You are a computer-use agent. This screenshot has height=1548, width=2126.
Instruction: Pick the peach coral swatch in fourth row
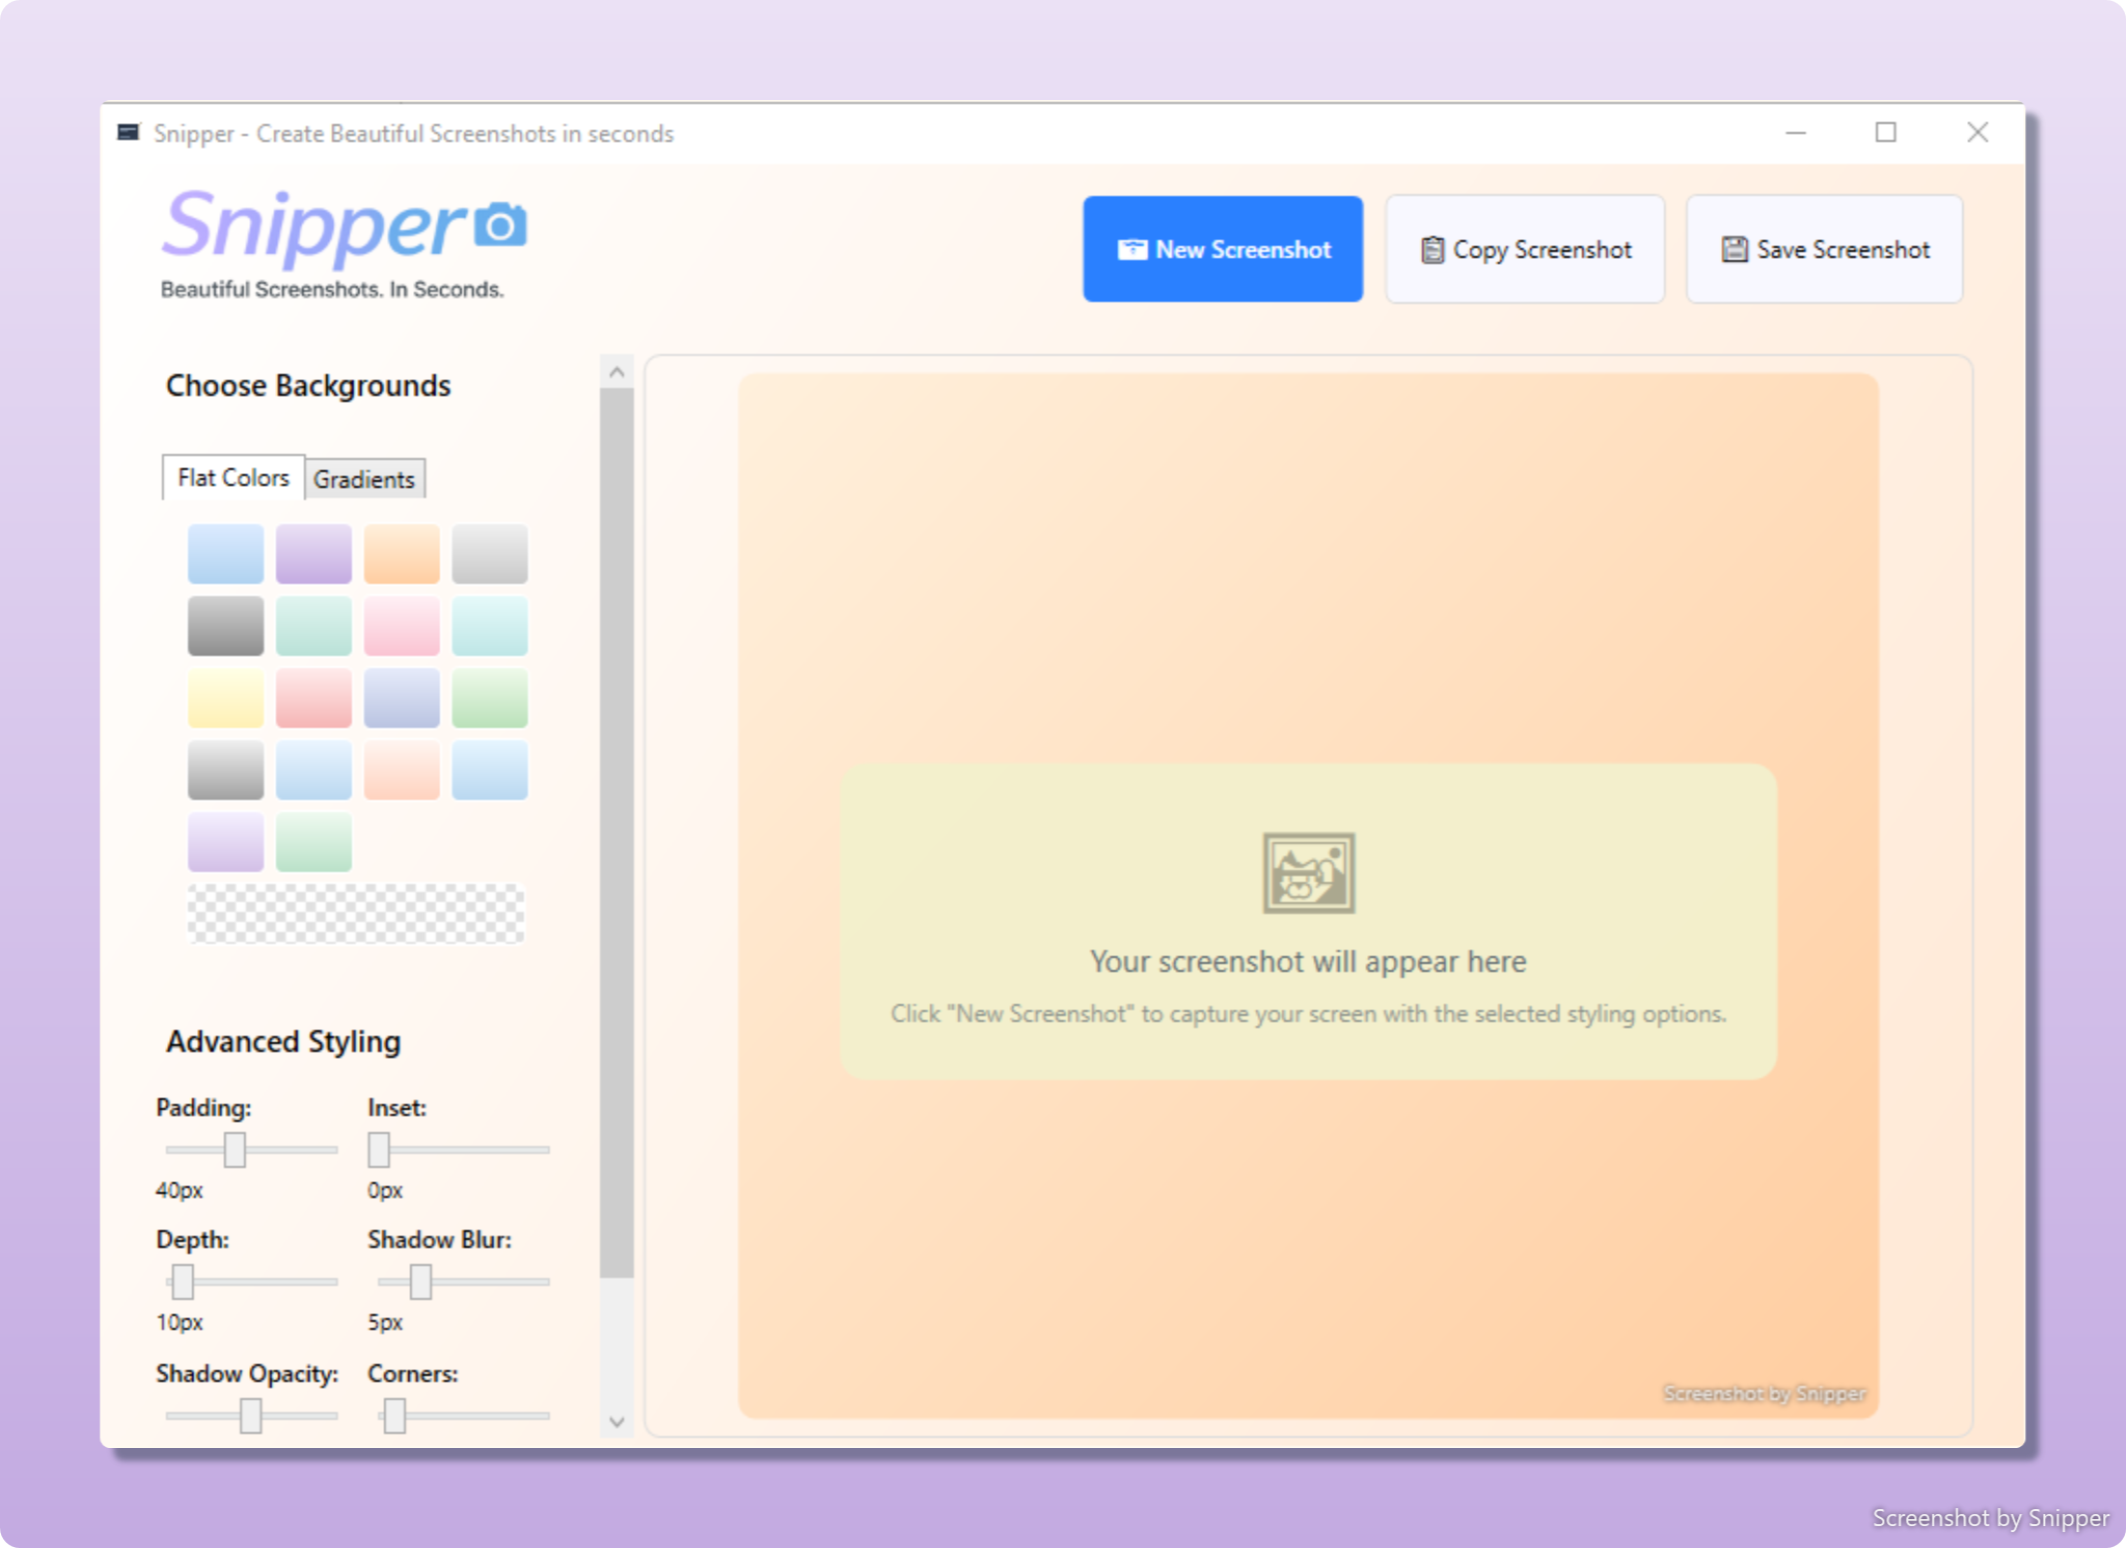pyautogui.click(x=402, y=769)
